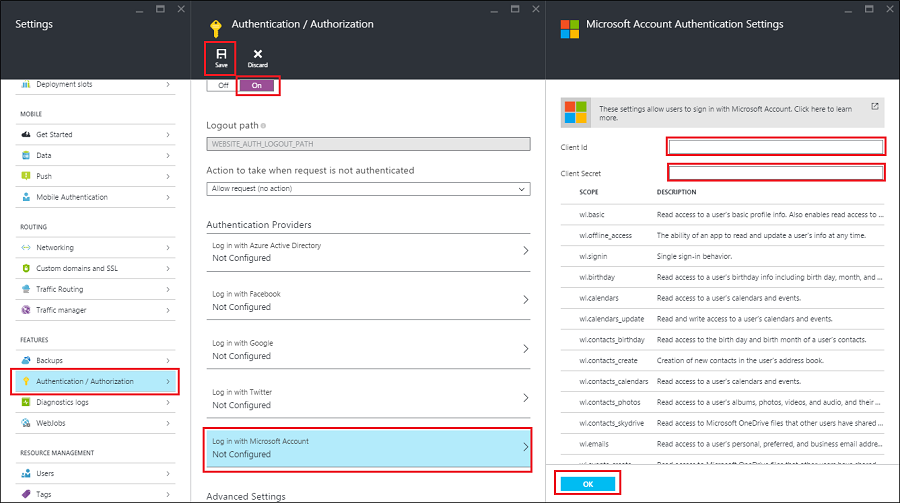Turn App Service Authentication Off
The image size is (900, 503).
(223, 86)
